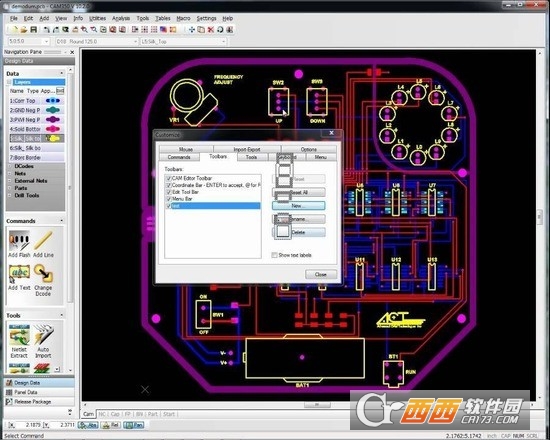Click the Open file toolbar icon
This screenshot has width=550, height=440.
point(24,30)
